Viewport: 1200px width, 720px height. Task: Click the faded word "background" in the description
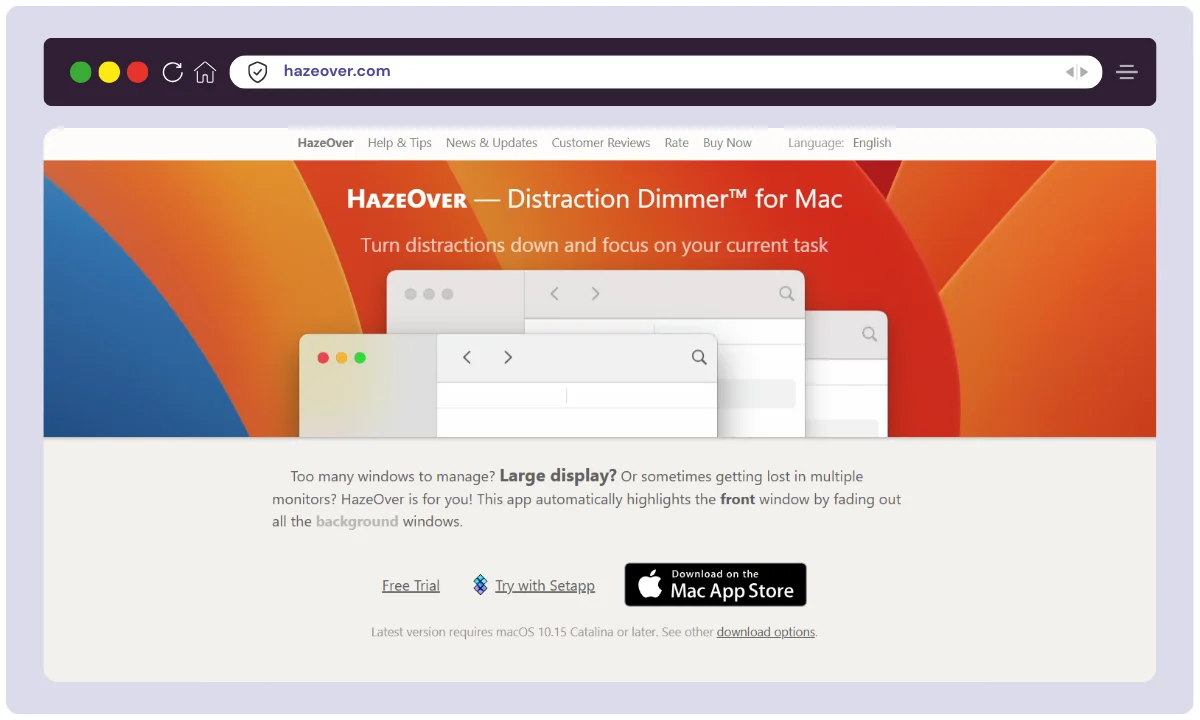coord(357,522)
